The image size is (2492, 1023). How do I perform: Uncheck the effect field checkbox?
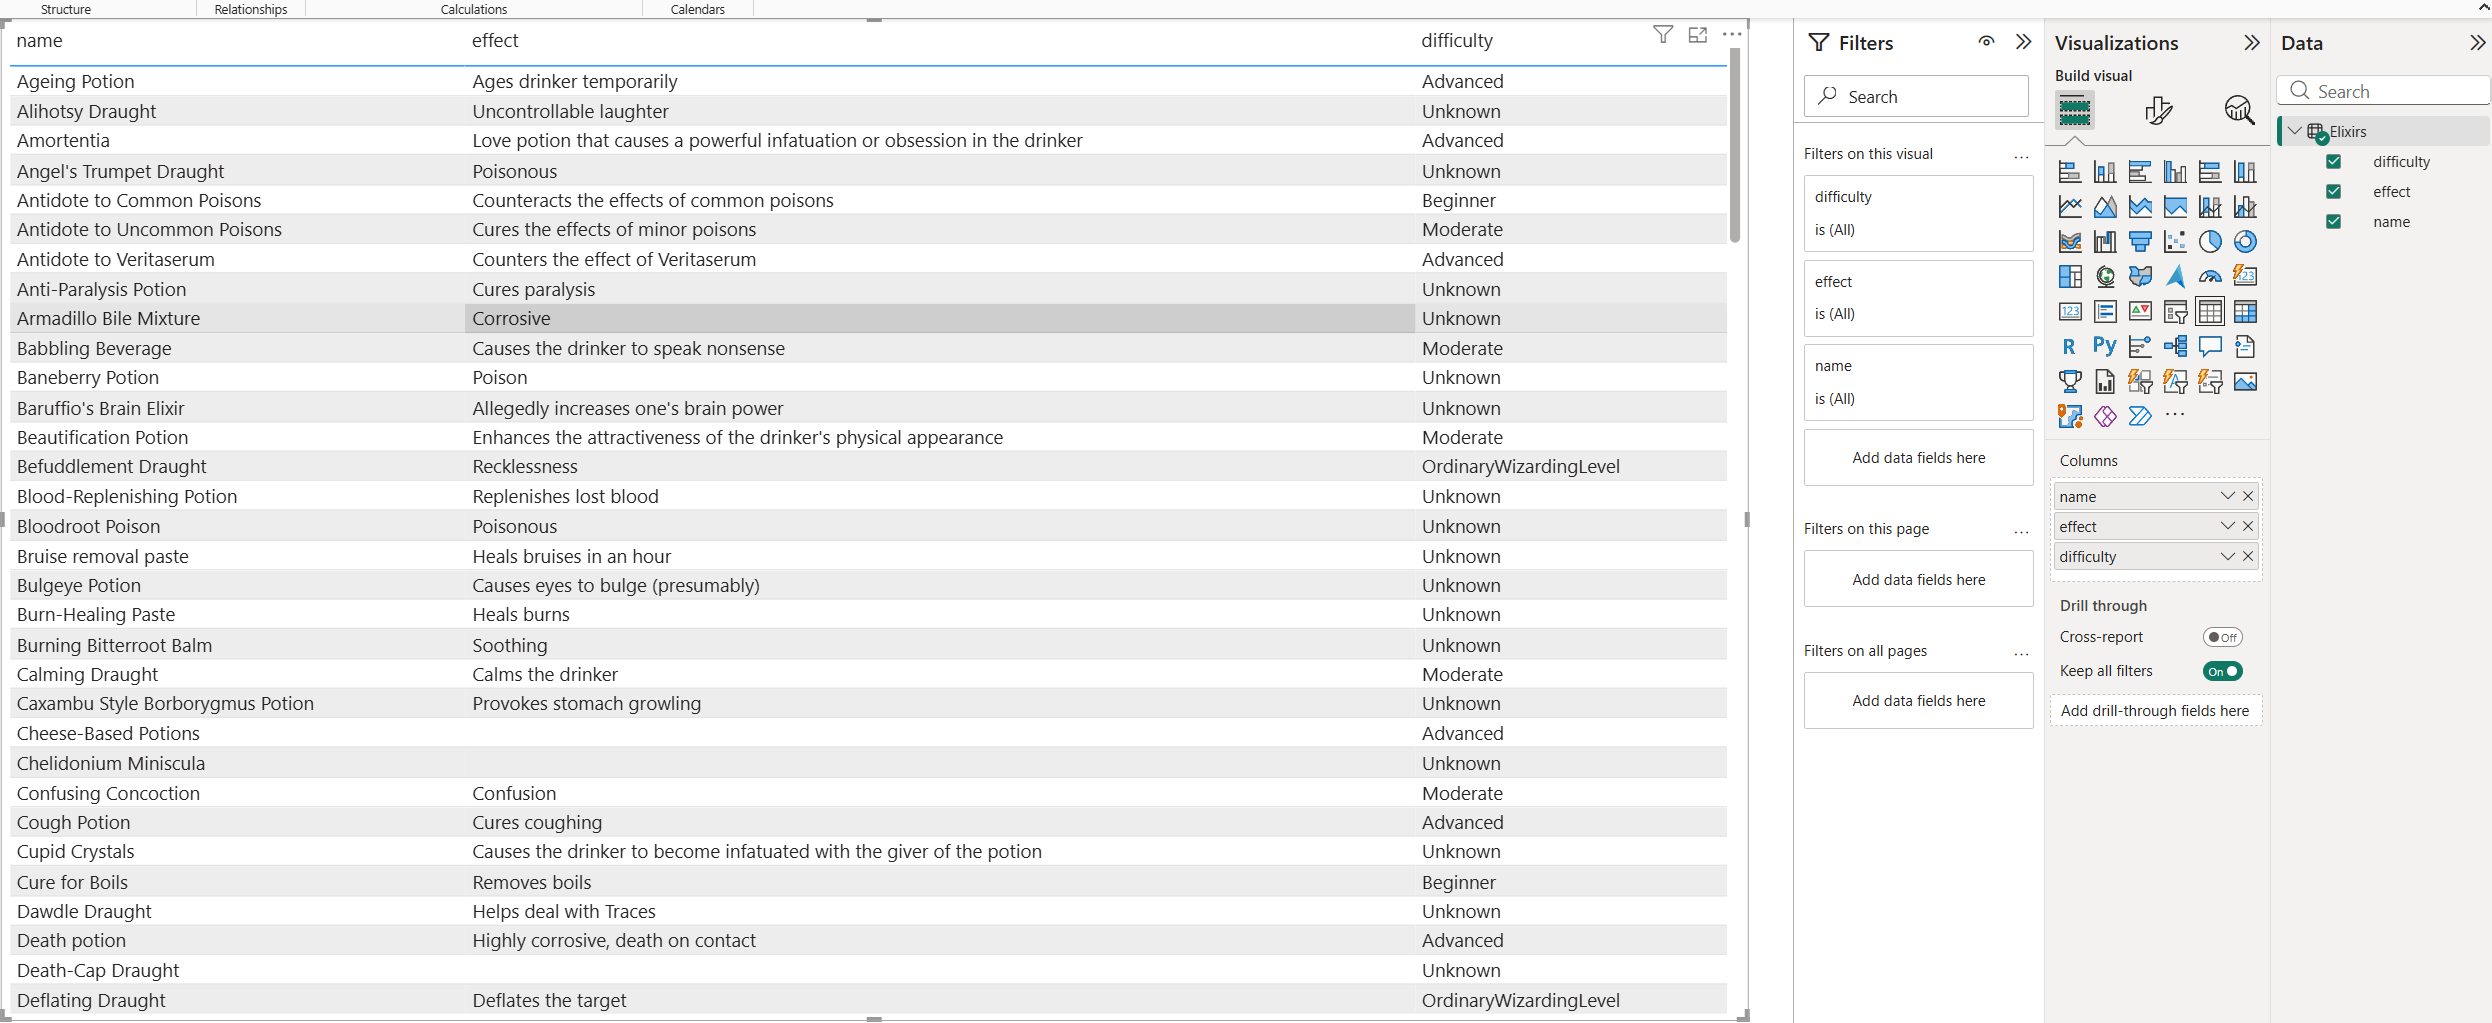click(2333, 192)
